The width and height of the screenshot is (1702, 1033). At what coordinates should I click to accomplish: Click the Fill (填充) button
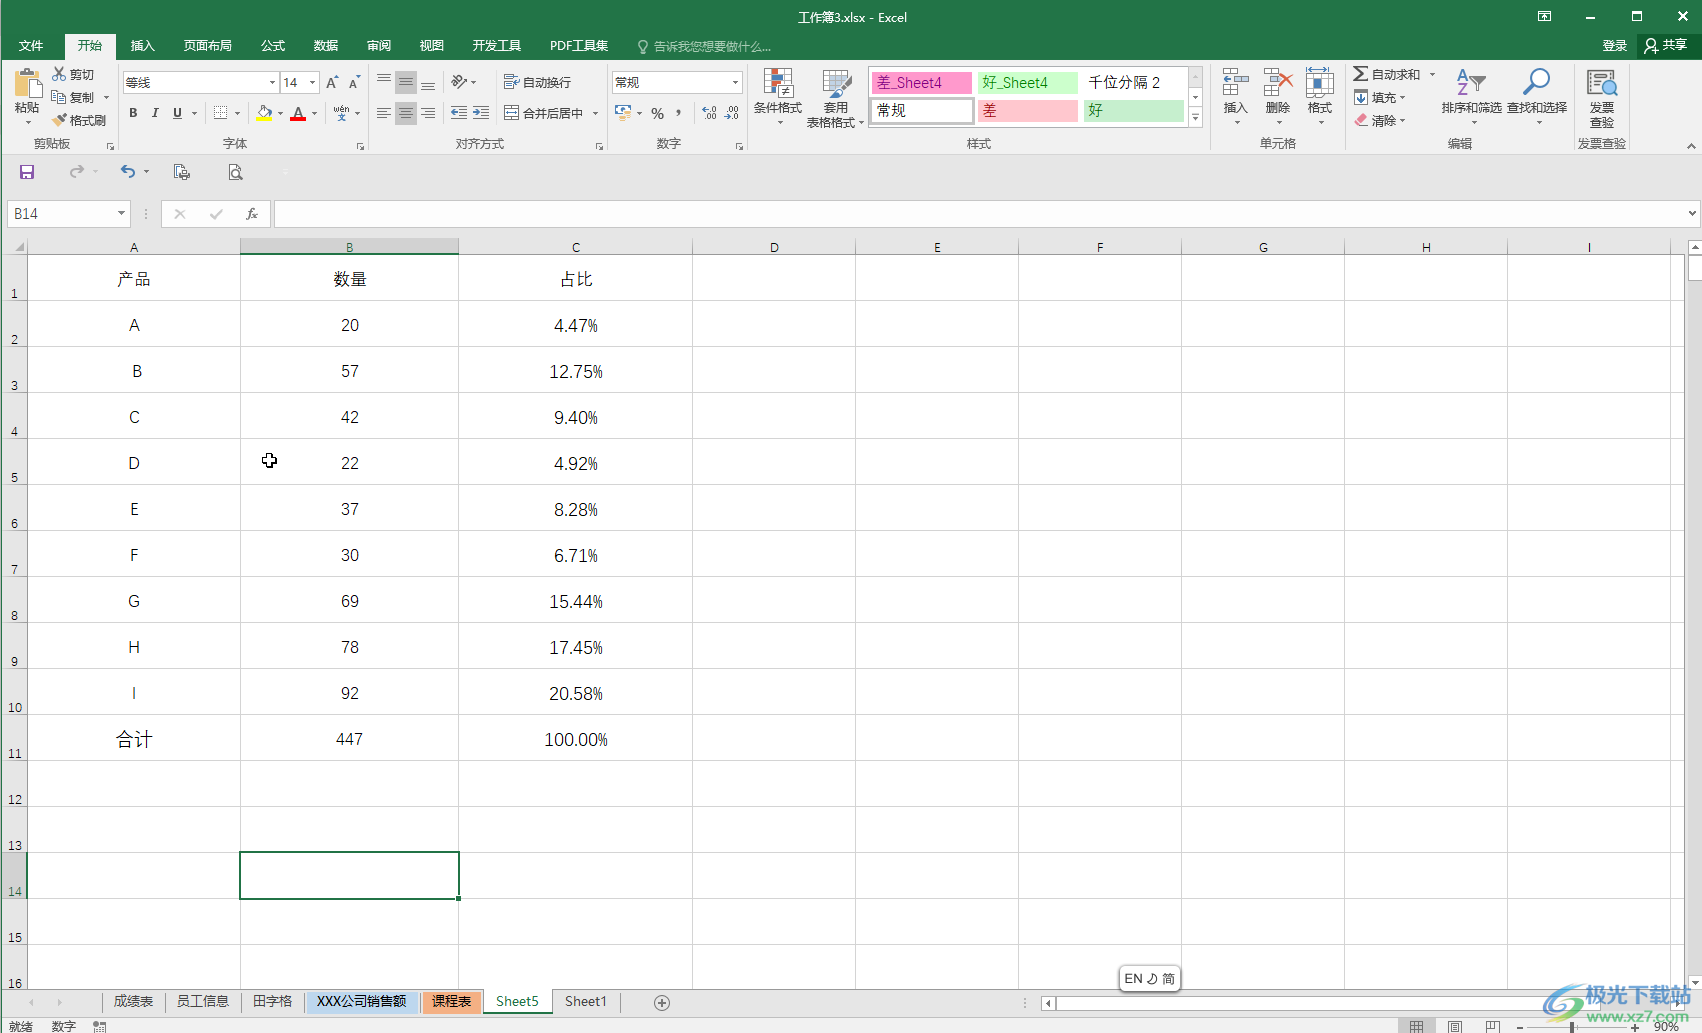tap(1380, 97)
